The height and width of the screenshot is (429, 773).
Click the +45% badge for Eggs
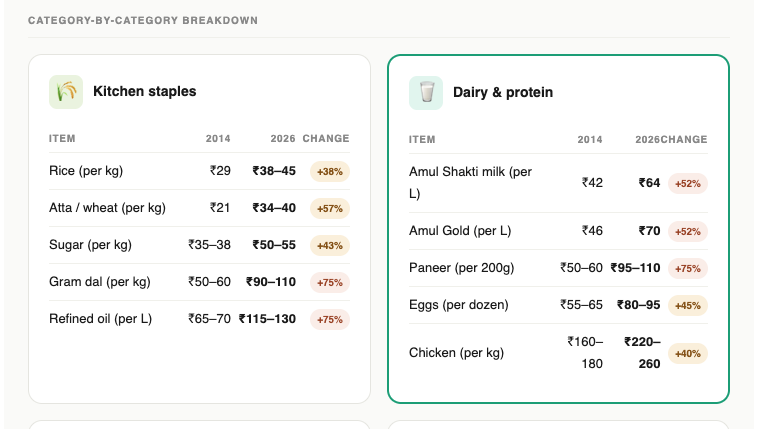tap(688, 306)
